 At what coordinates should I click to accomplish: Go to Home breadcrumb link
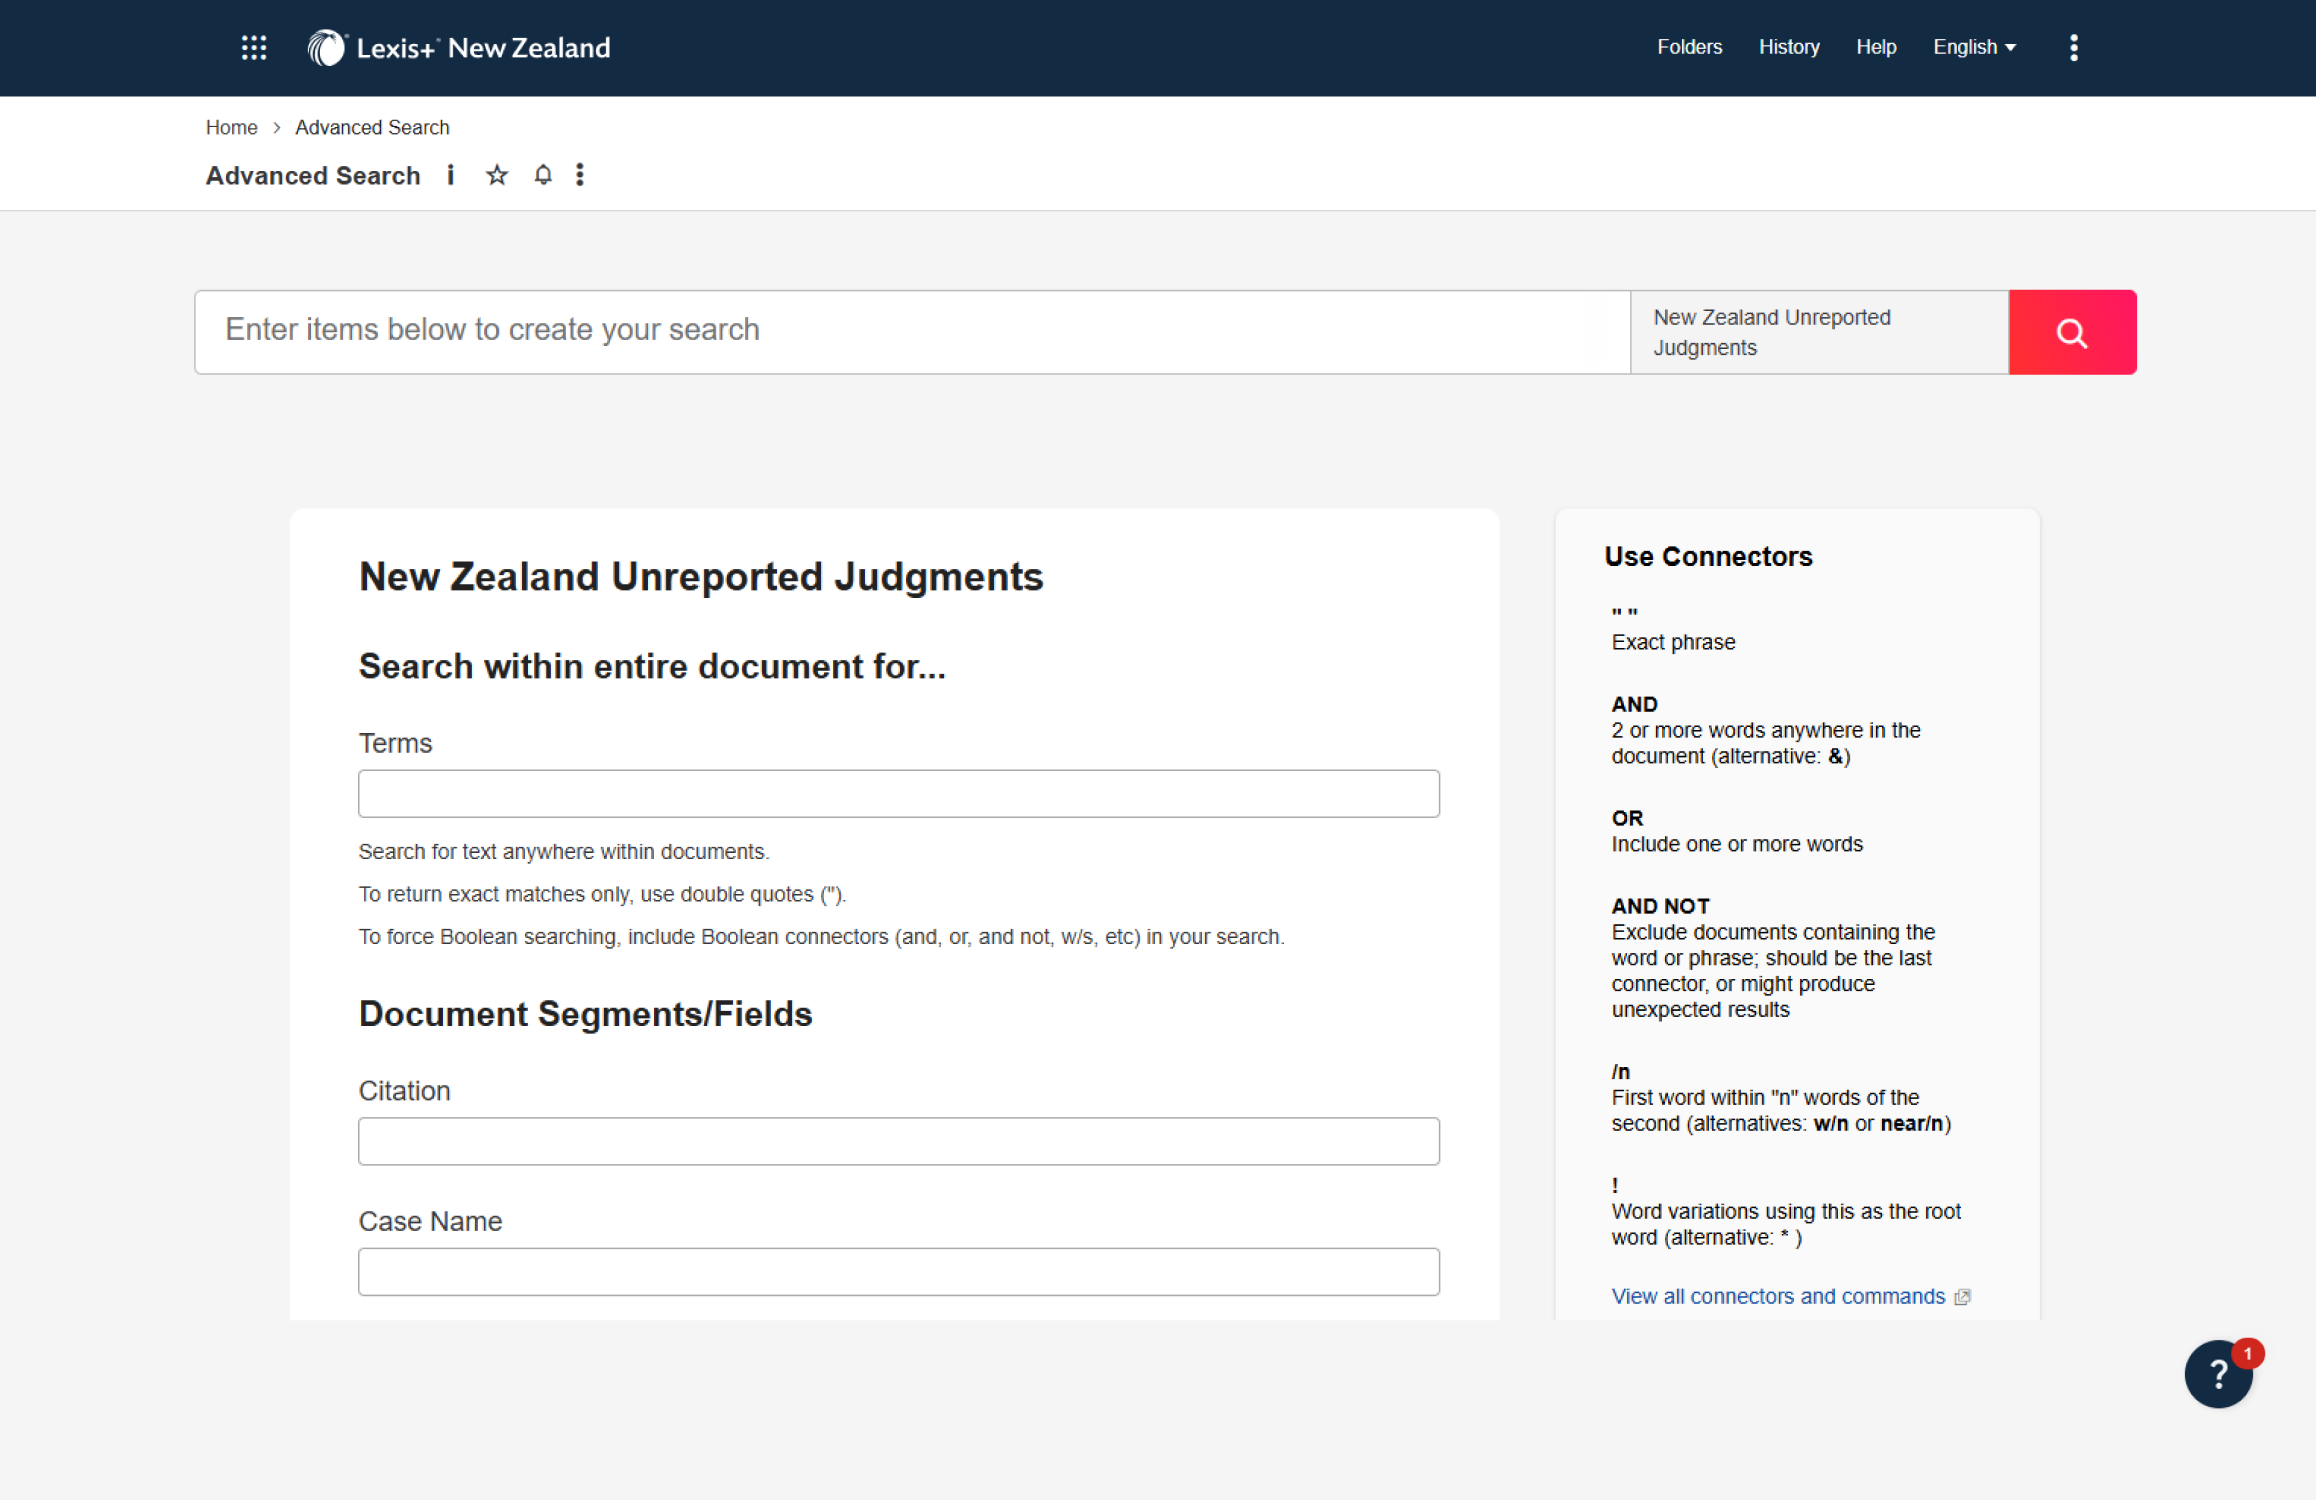tap(231, 127)
